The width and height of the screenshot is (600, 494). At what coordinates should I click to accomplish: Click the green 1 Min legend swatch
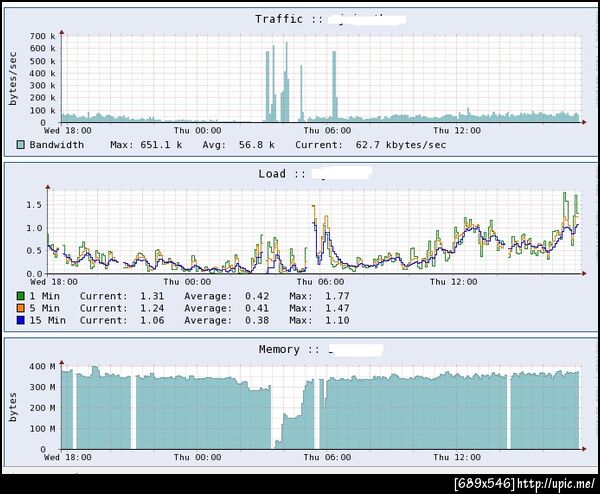21,296
